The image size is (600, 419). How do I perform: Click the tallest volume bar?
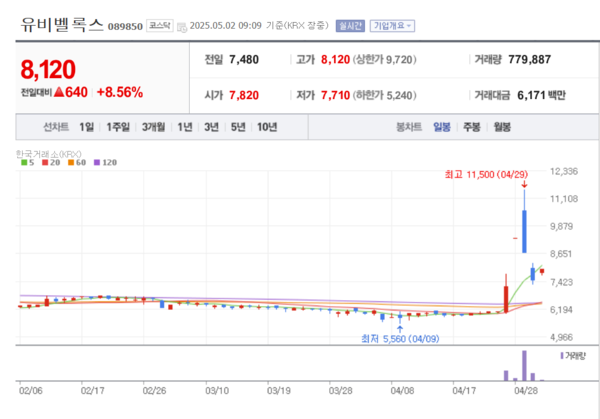pyautogui.click(x=524, y=366)
